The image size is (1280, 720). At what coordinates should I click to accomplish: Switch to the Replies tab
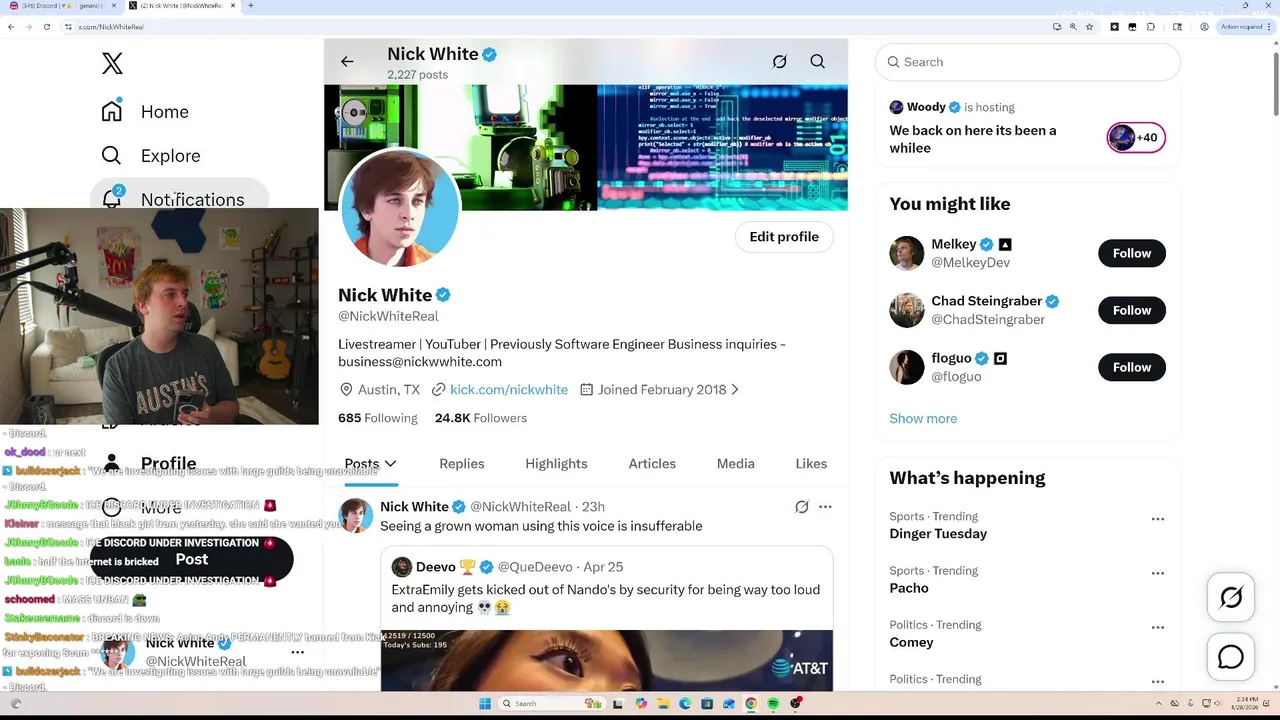[461, 463]
